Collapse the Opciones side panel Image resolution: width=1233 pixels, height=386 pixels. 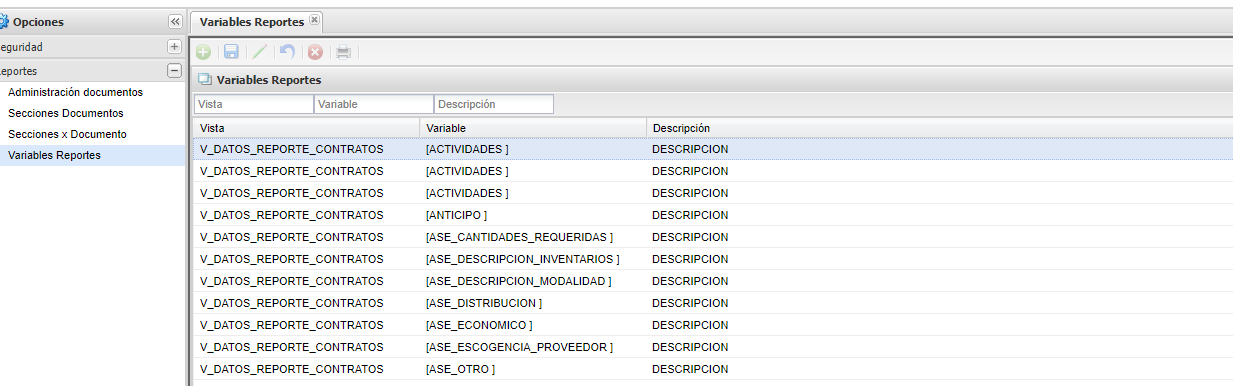[x=175, y=21]
